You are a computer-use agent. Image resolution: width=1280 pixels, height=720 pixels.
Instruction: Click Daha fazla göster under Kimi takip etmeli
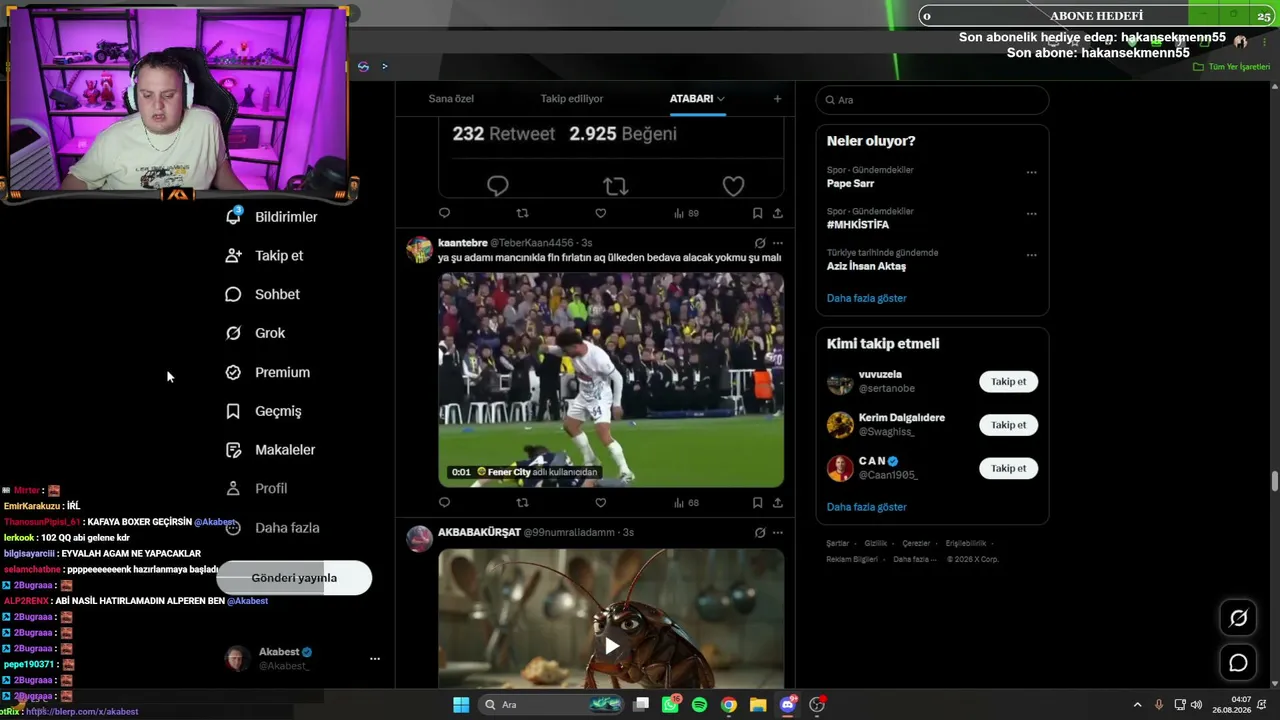coord(866,507)
